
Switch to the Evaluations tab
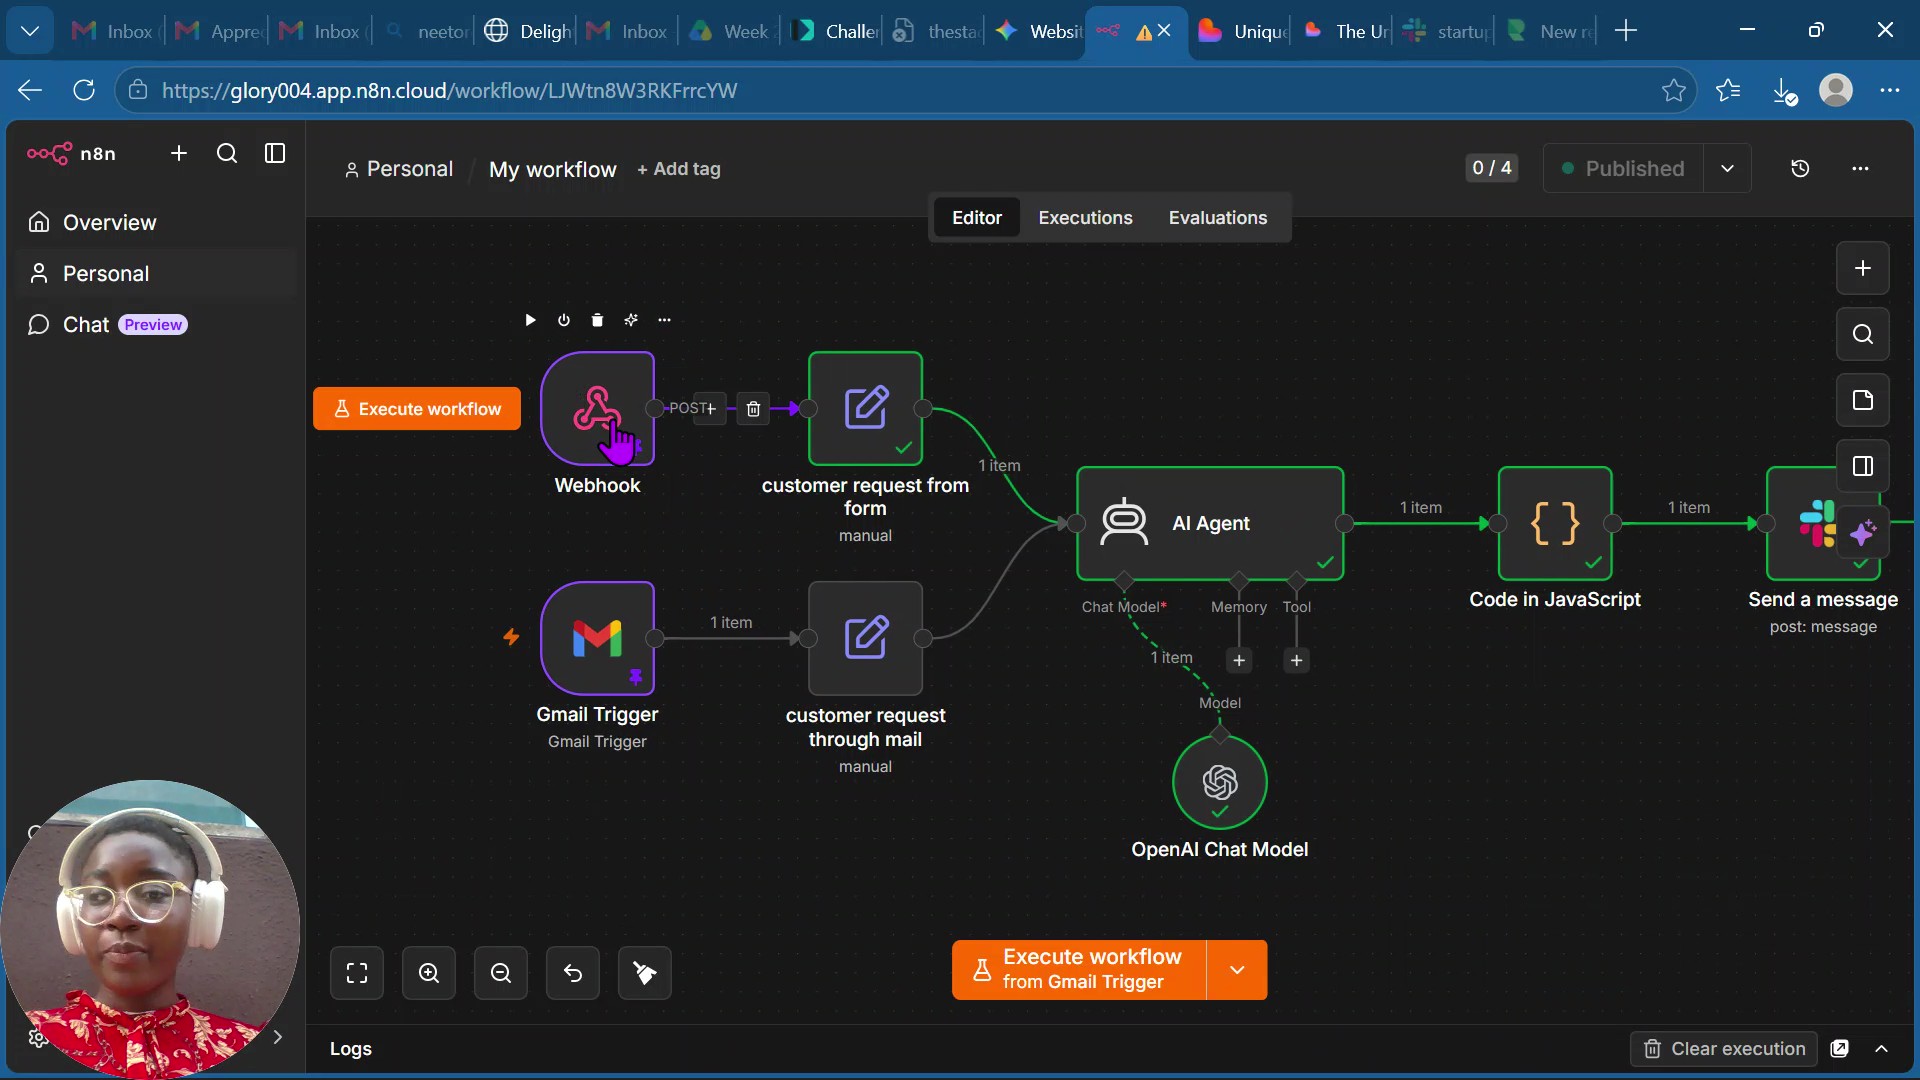click(x=1217, y=218)
